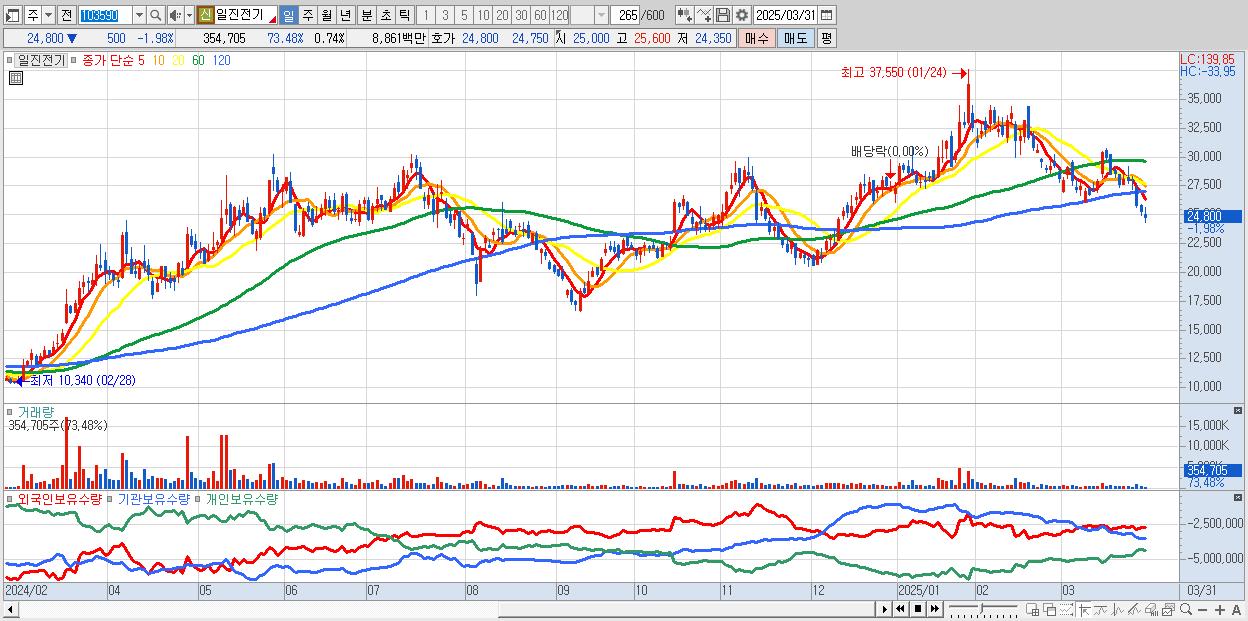The width and height of the screenshot is (1248, 621).
Task: Click the 거래량 volume panel label
Action: coord(35,412)
